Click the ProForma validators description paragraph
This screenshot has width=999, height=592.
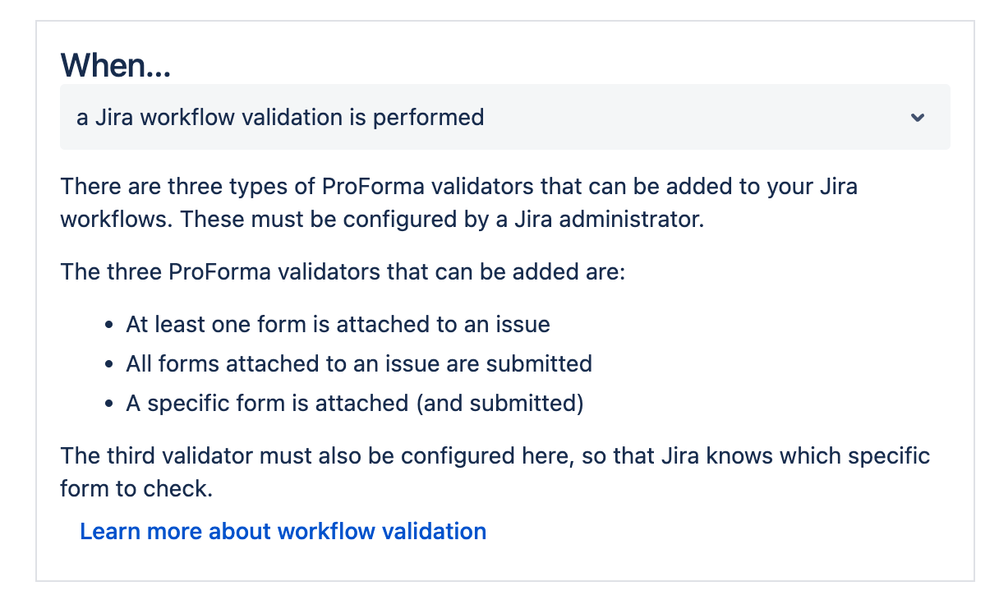coord(458,201)
